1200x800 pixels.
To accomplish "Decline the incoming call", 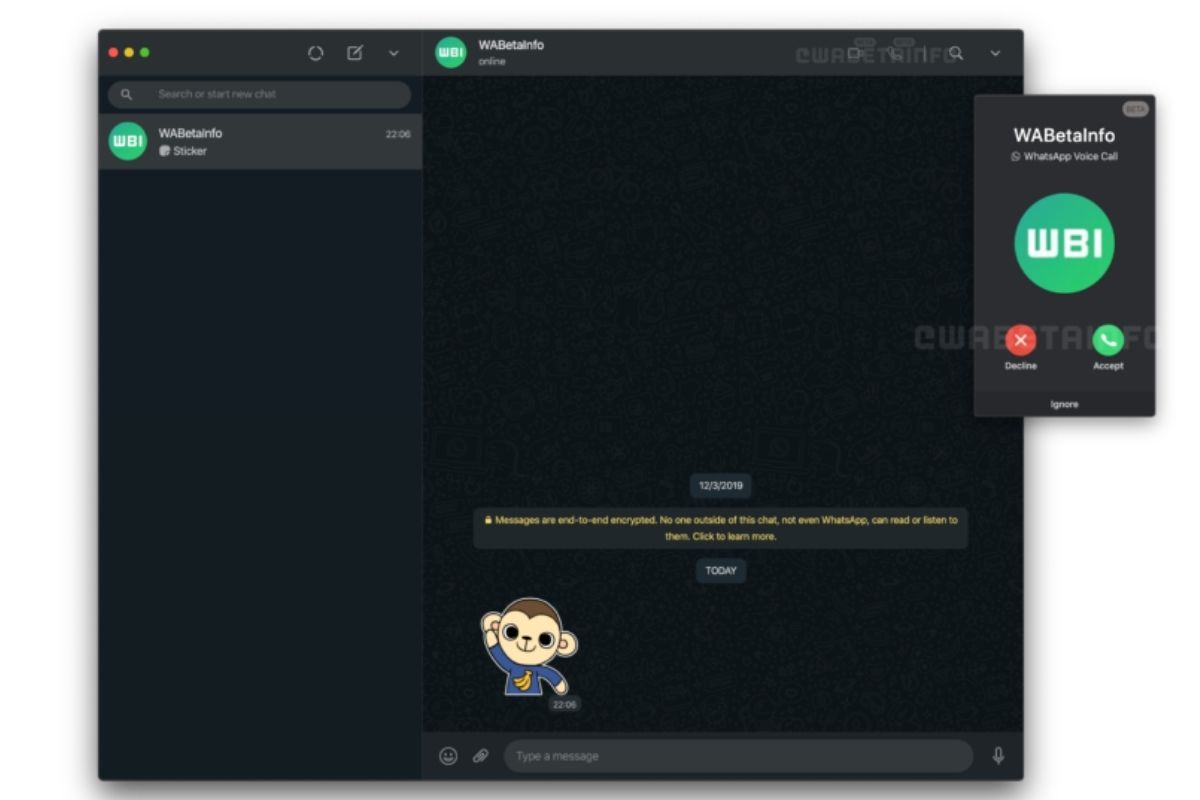I will 1021,341.
